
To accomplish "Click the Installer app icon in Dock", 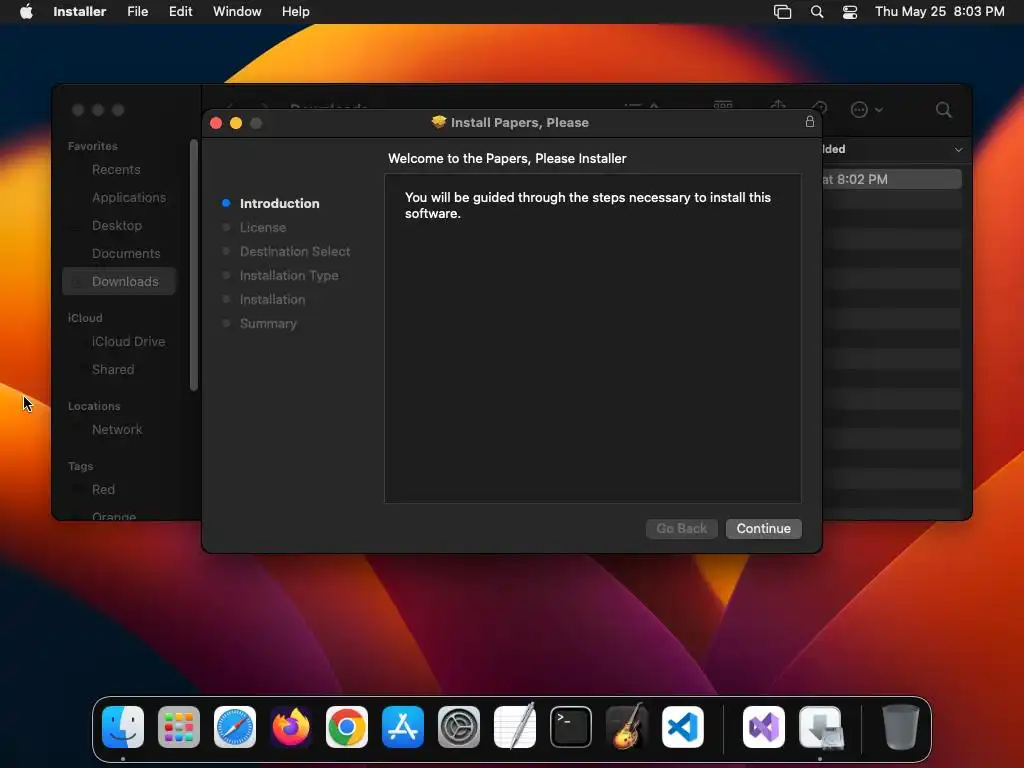I will pyautogui.click(x=821, y=726).
